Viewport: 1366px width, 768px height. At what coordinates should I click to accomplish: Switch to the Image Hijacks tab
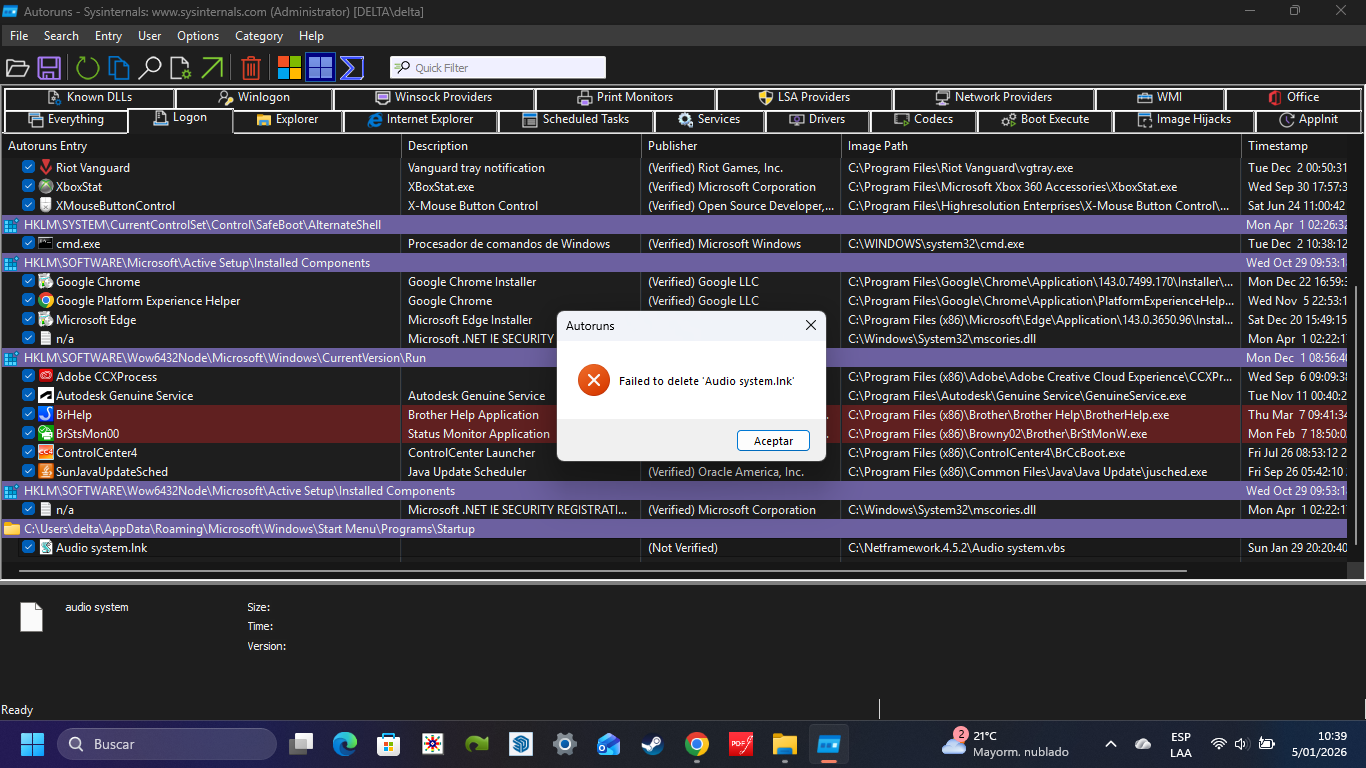(1184, 120)
